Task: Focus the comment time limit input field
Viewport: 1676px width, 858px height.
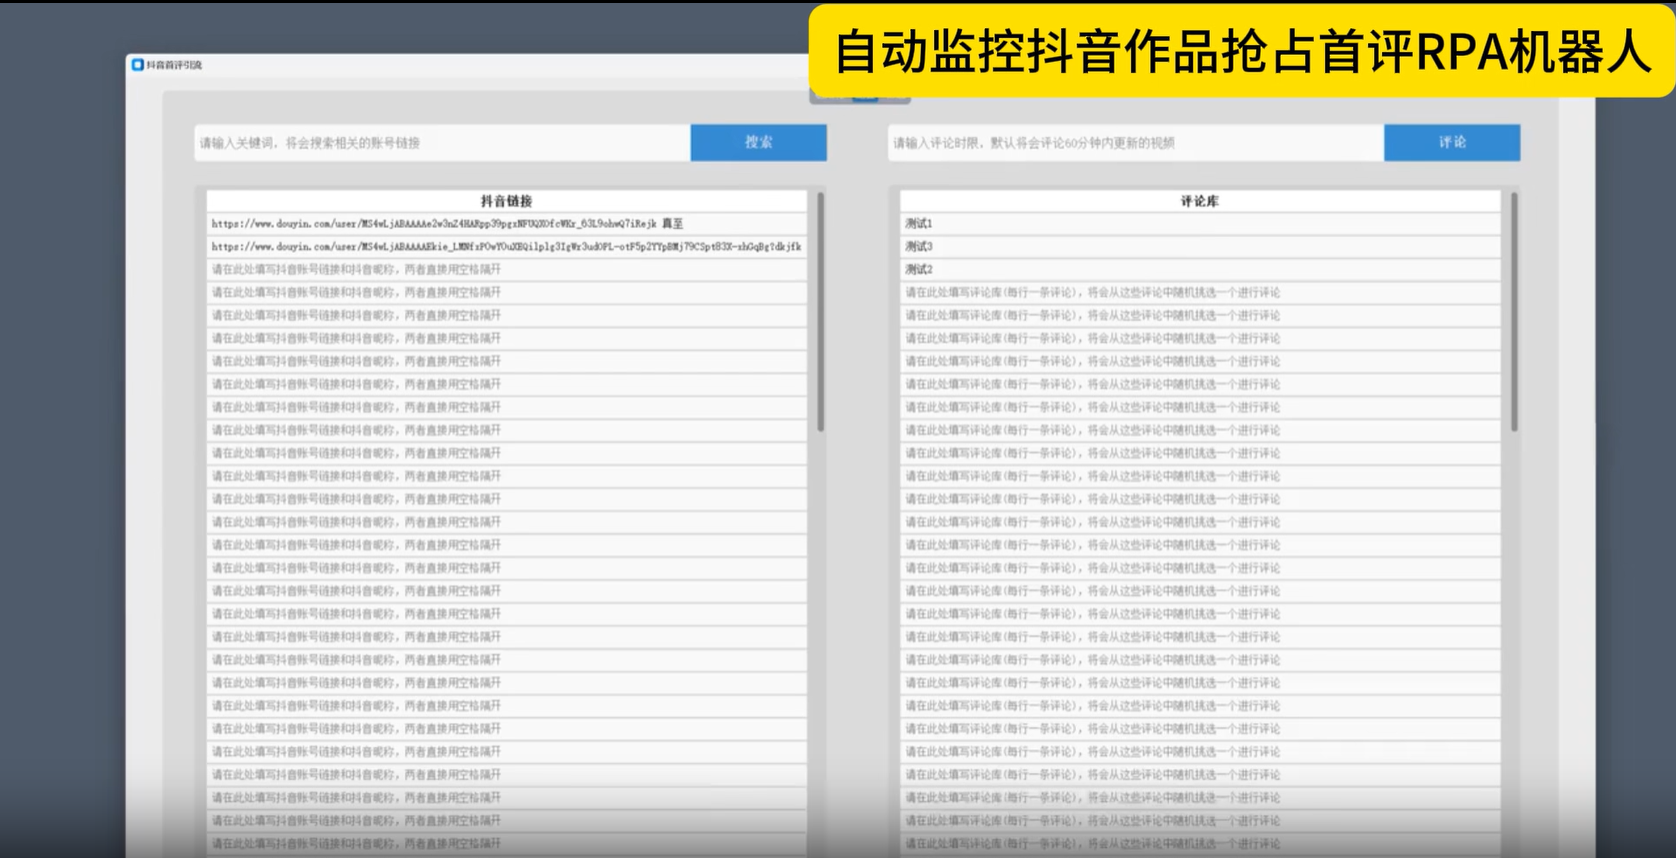Action: point(1136,142)
